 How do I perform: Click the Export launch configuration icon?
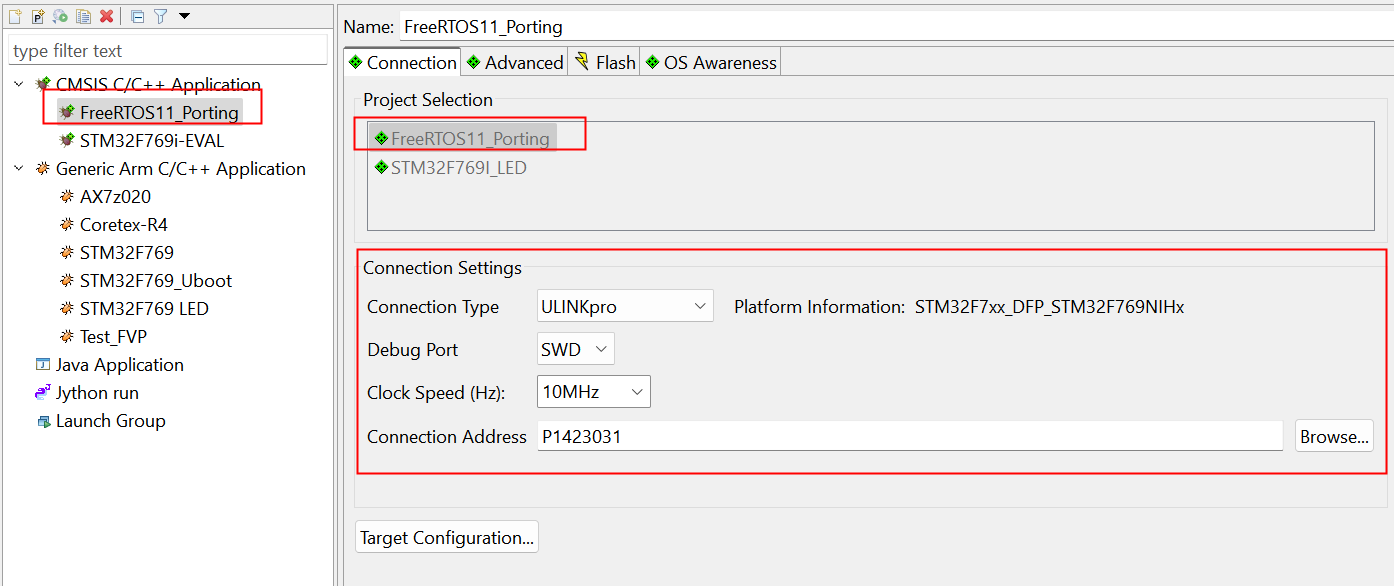click(61, 16)
